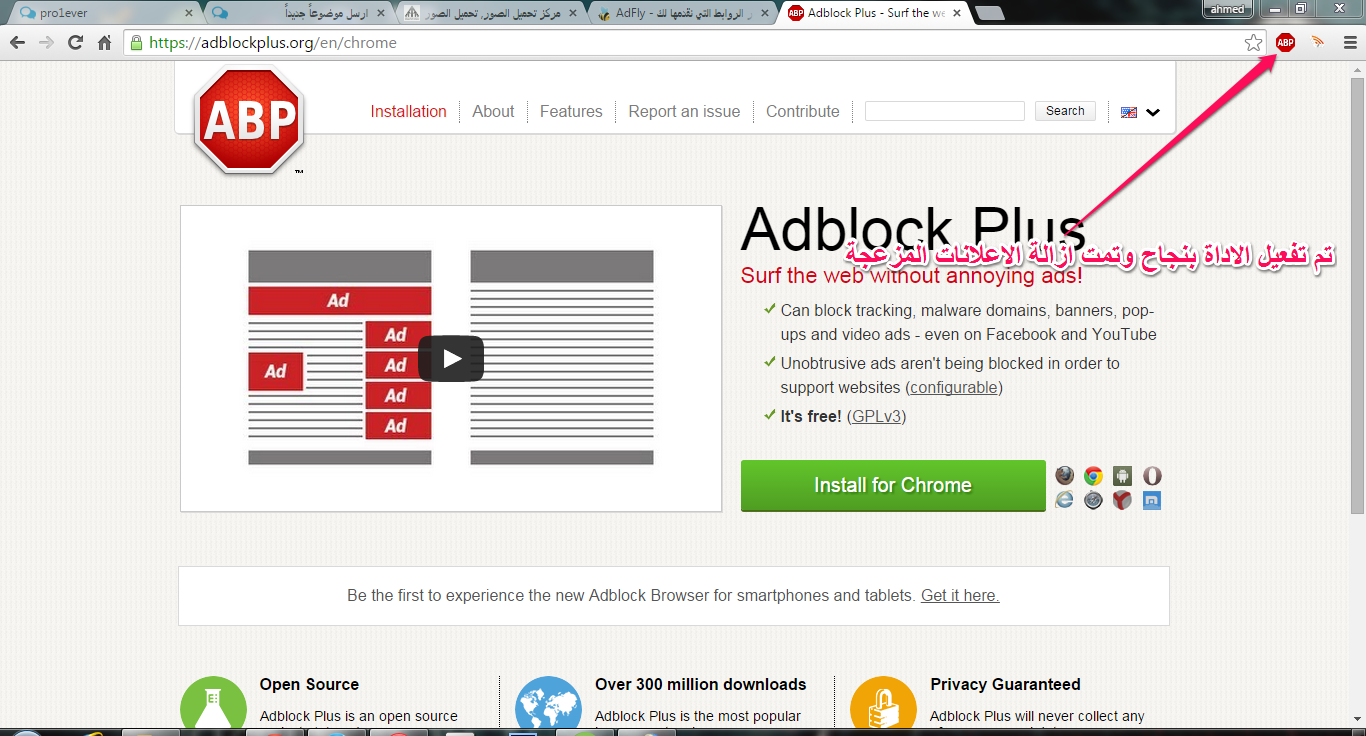Select the Yandex browser icon
Viewport: 1366px width, 736px height.
(x=1122, y=500)
